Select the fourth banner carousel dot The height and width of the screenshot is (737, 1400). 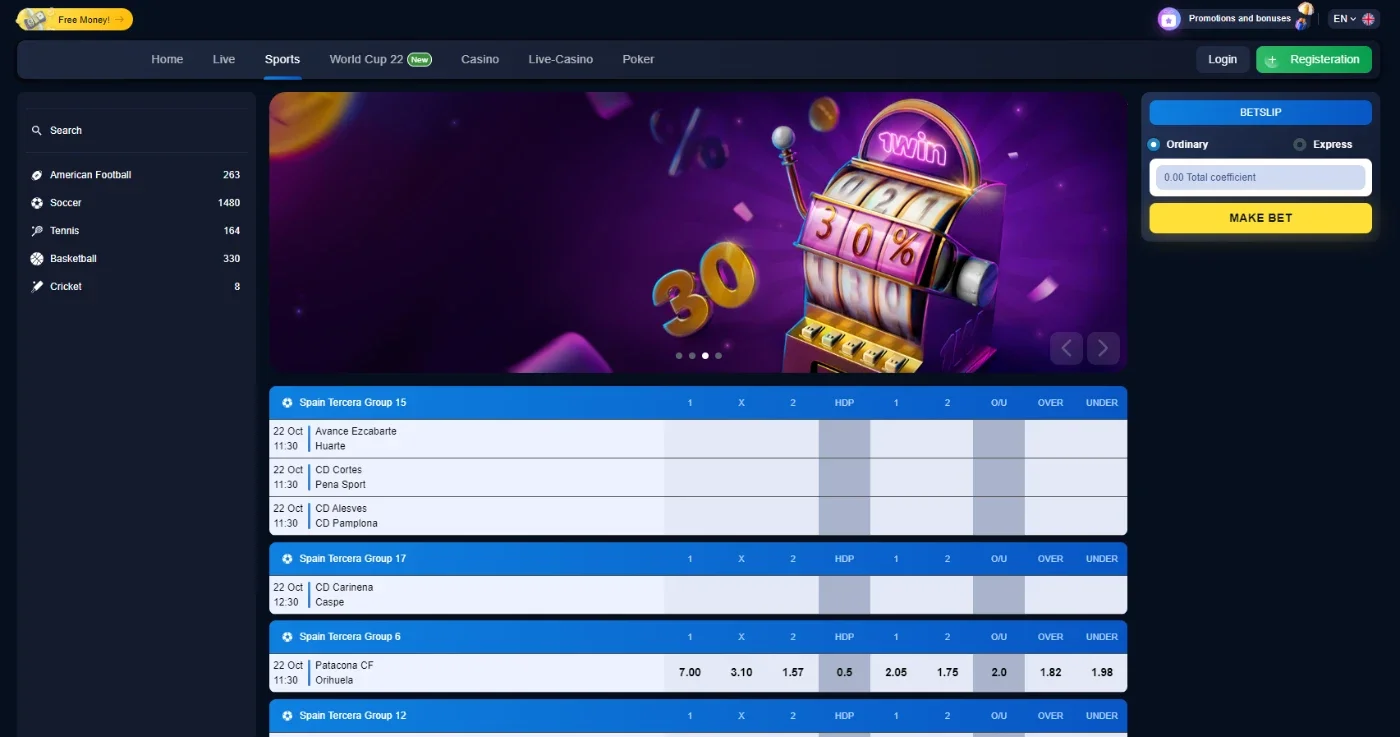(x=718, y=356)
